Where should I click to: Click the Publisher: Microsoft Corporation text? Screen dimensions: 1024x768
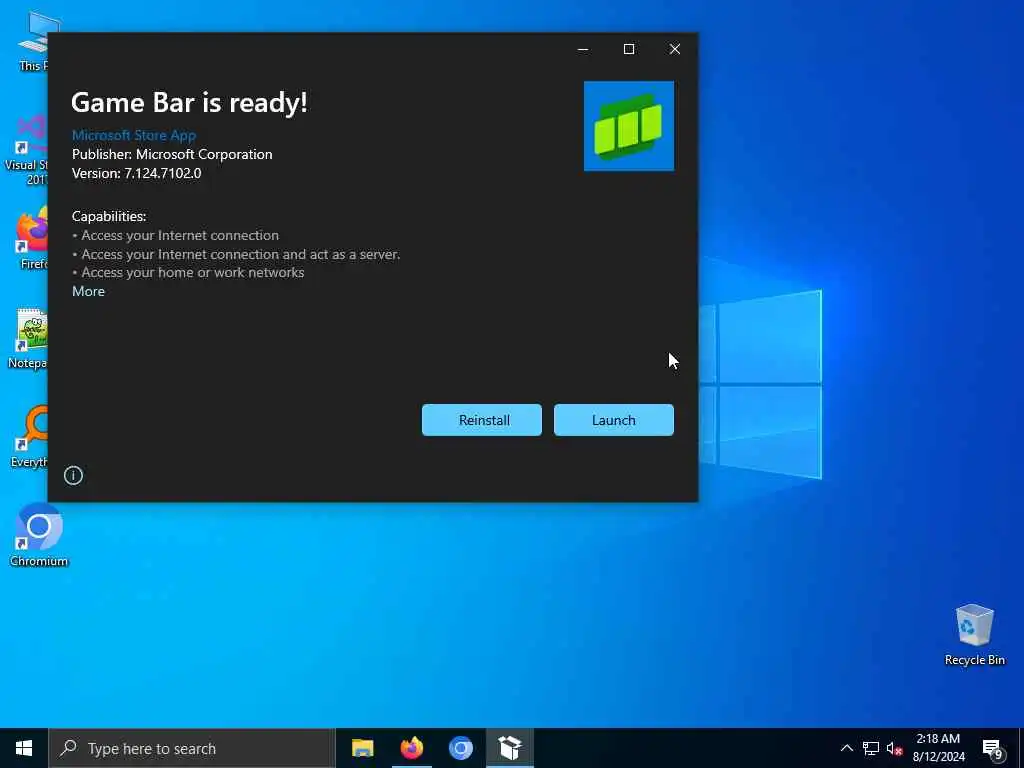click(x=172, y=154)
